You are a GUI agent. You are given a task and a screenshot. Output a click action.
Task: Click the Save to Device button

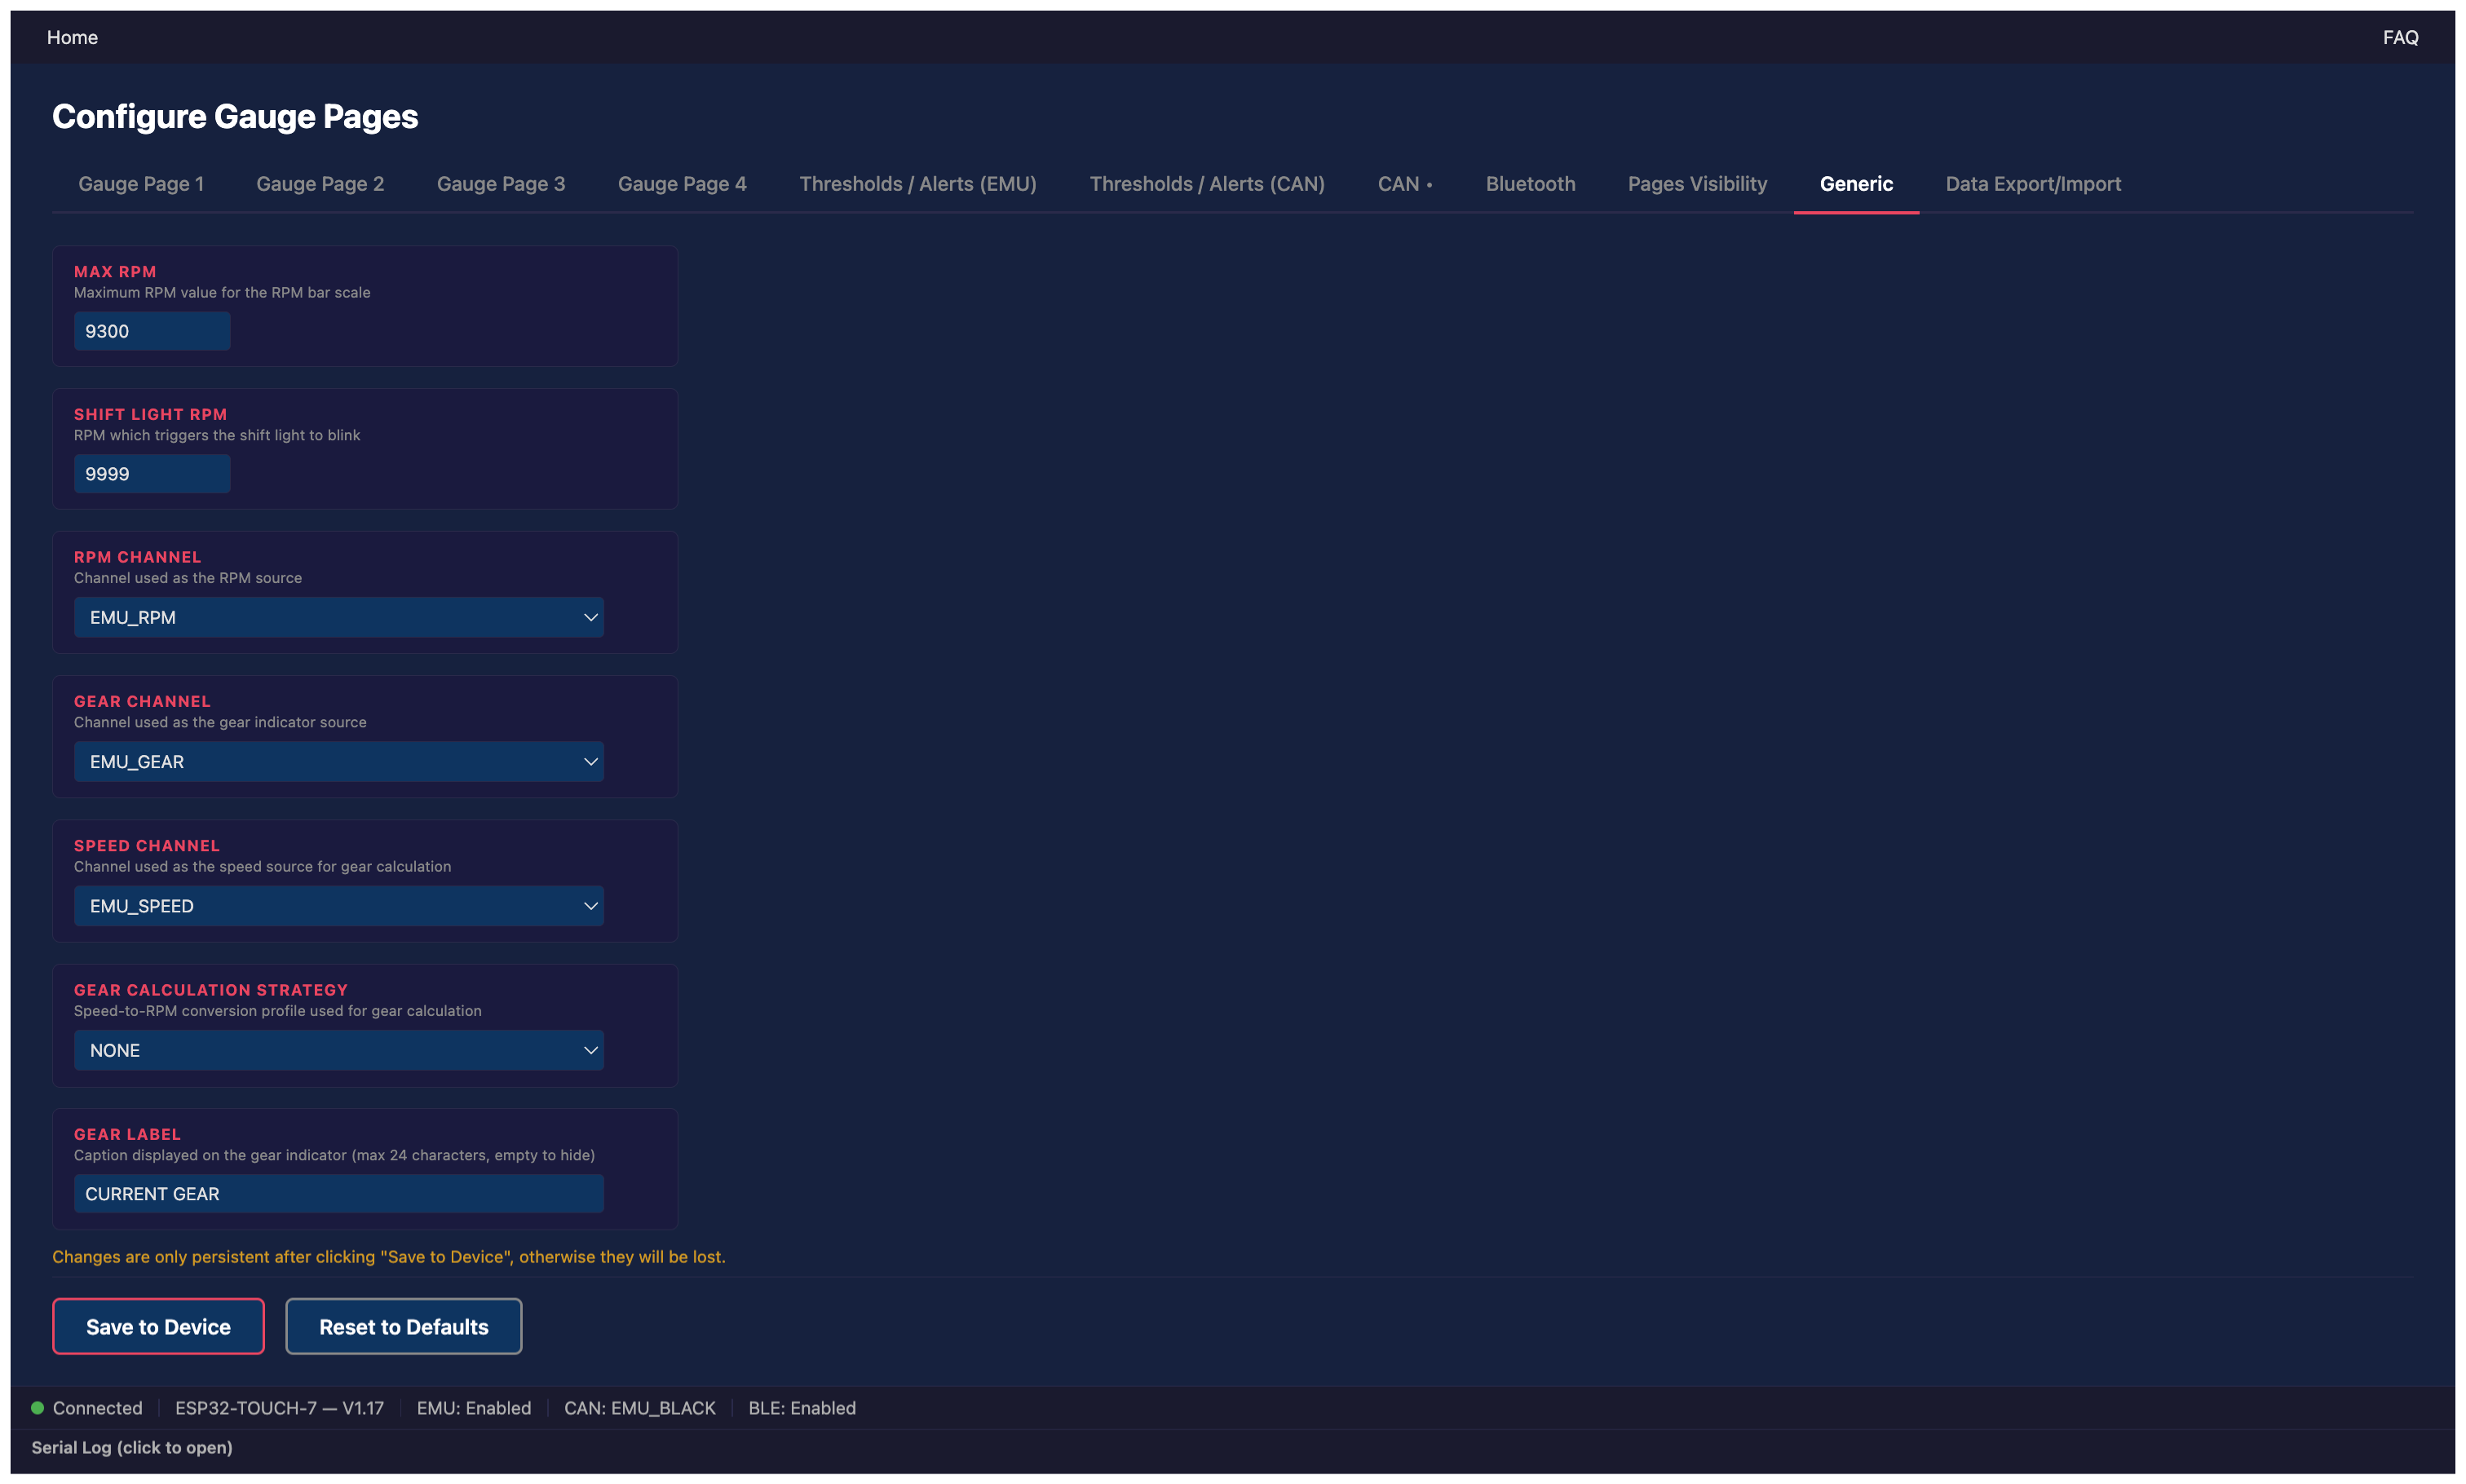pyautogui.click(x=158, y=1326)
